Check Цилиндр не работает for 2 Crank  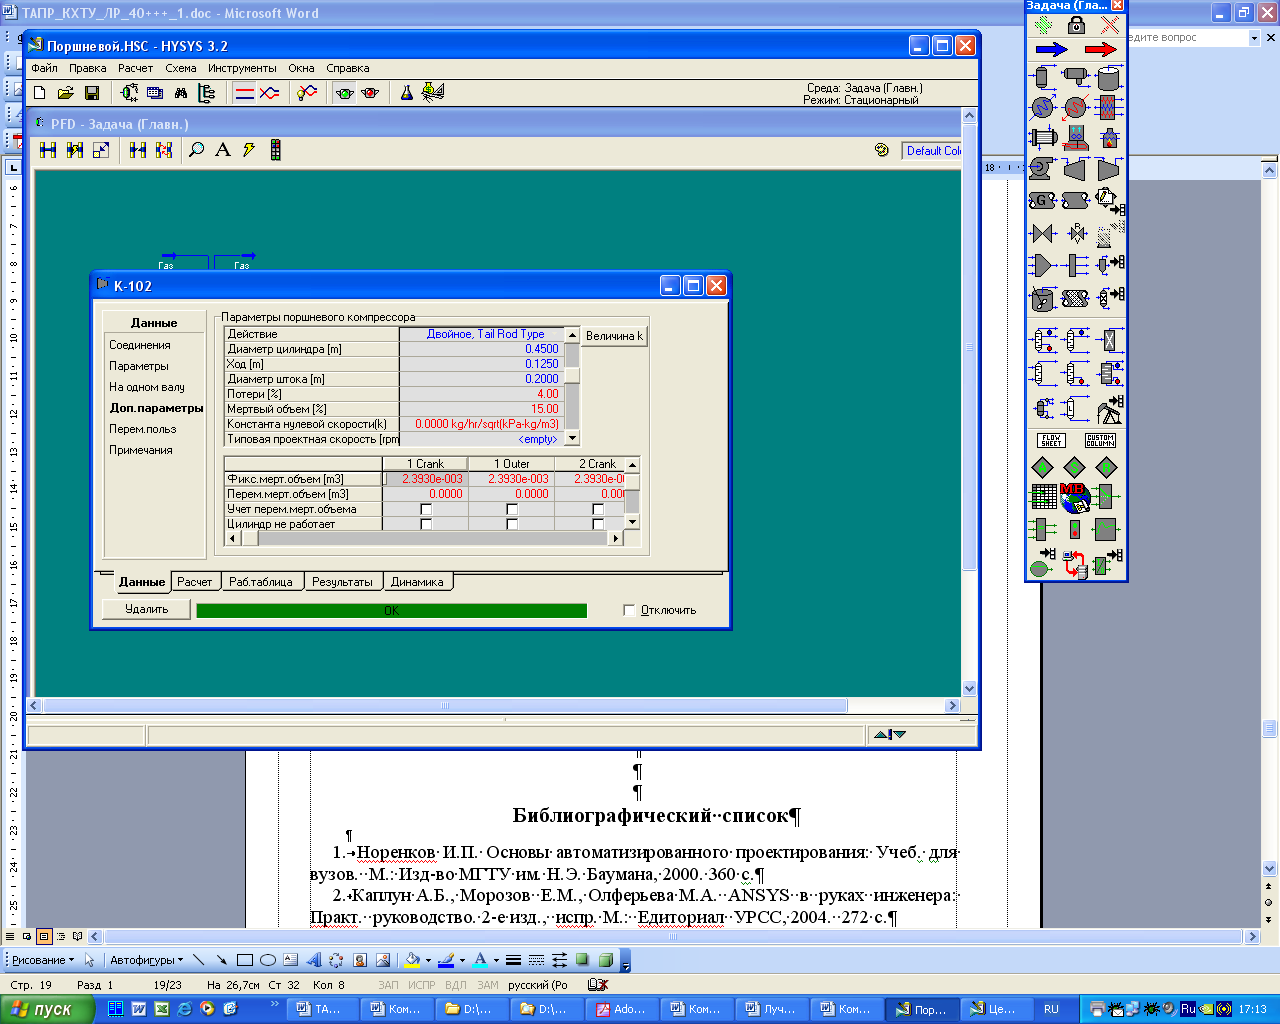point(598,524)
